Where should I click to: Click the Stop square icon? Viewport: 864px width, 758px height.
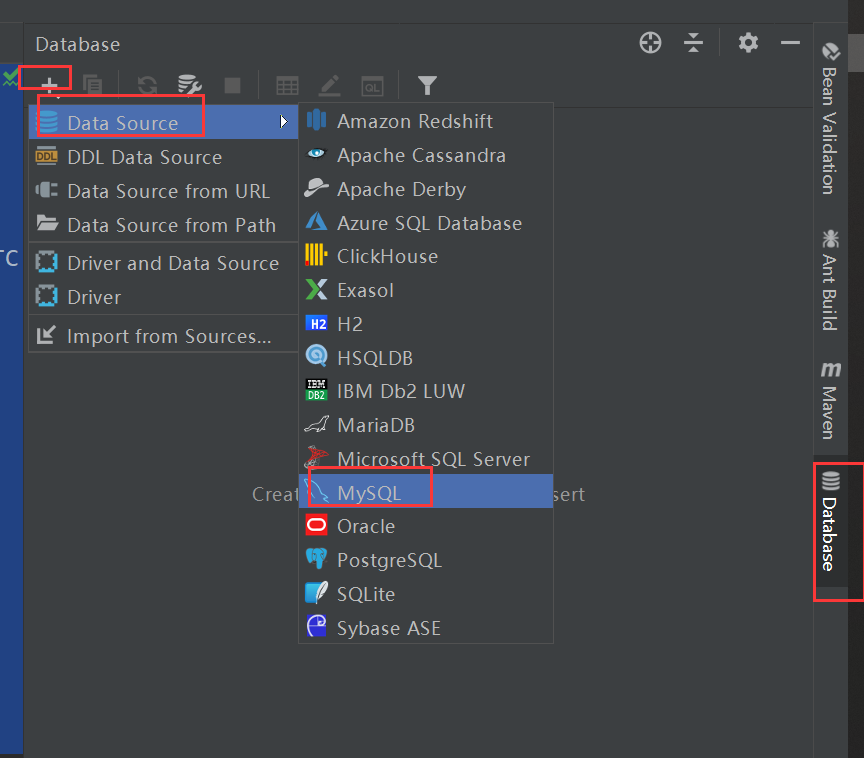(x=233, y=85)
